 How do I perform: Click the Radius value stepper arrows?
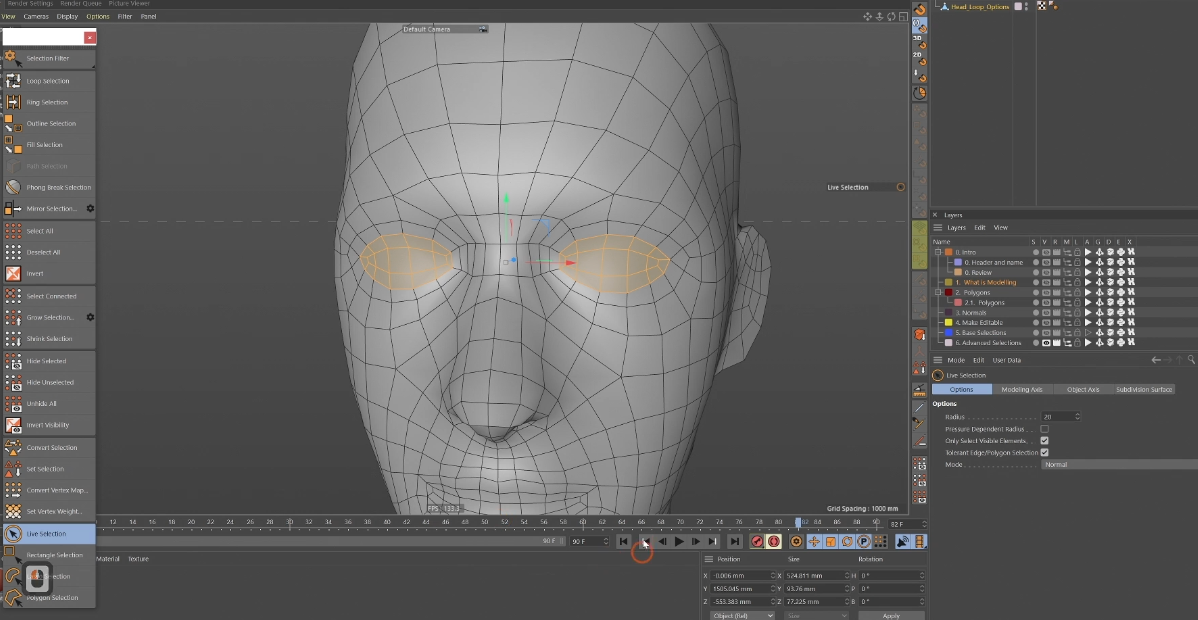click(1077, 417)
